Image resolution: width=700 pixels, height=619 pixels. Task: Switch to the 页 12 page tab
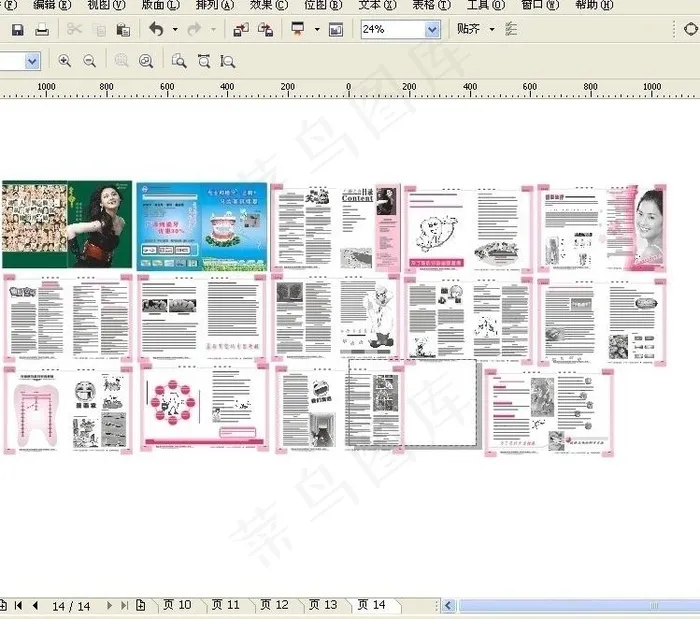(274, 605)
